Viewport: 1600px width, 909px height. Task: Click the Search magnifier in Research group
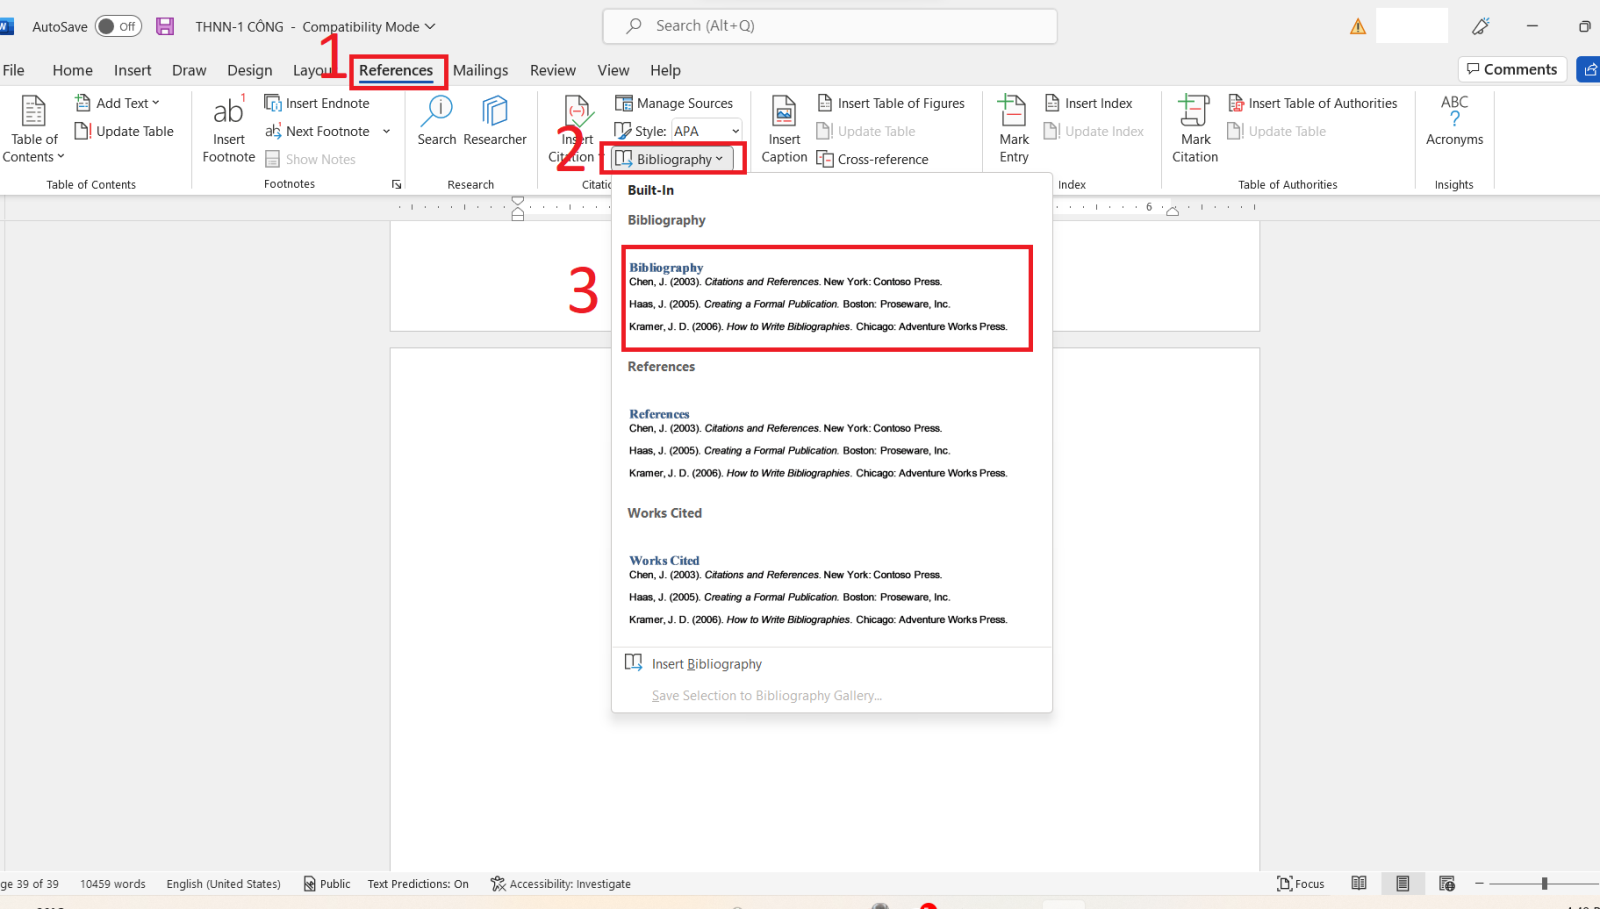[437, 112]
